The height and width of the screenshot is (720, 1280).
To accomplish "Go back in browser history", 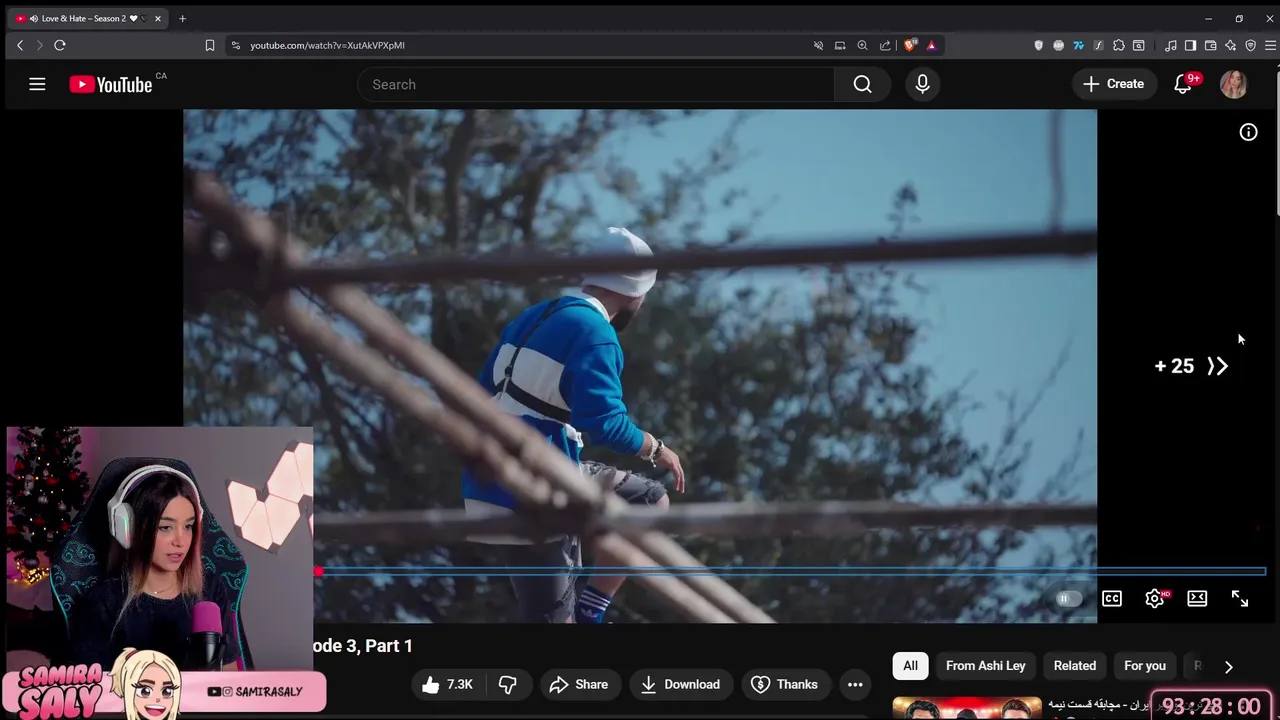I will pos(19,45).
